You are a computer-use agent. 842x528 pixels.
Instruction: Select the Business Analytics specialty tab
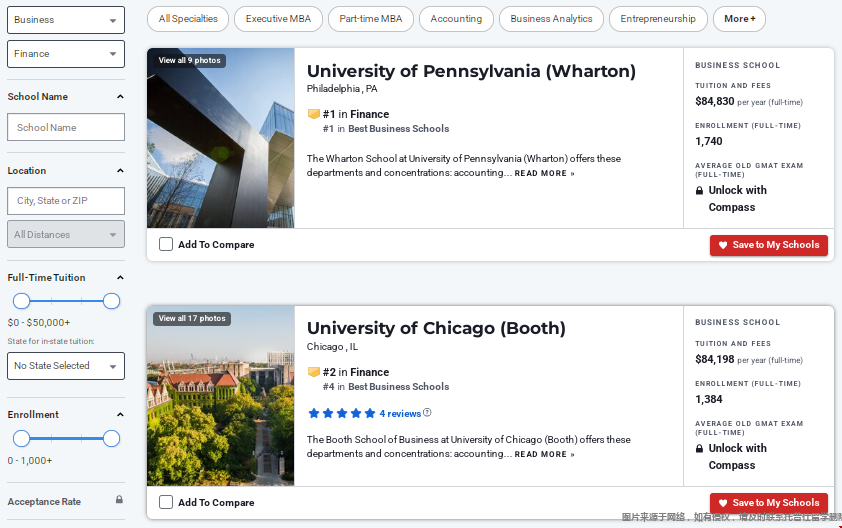pyautogui.click(x=551, y=19)
